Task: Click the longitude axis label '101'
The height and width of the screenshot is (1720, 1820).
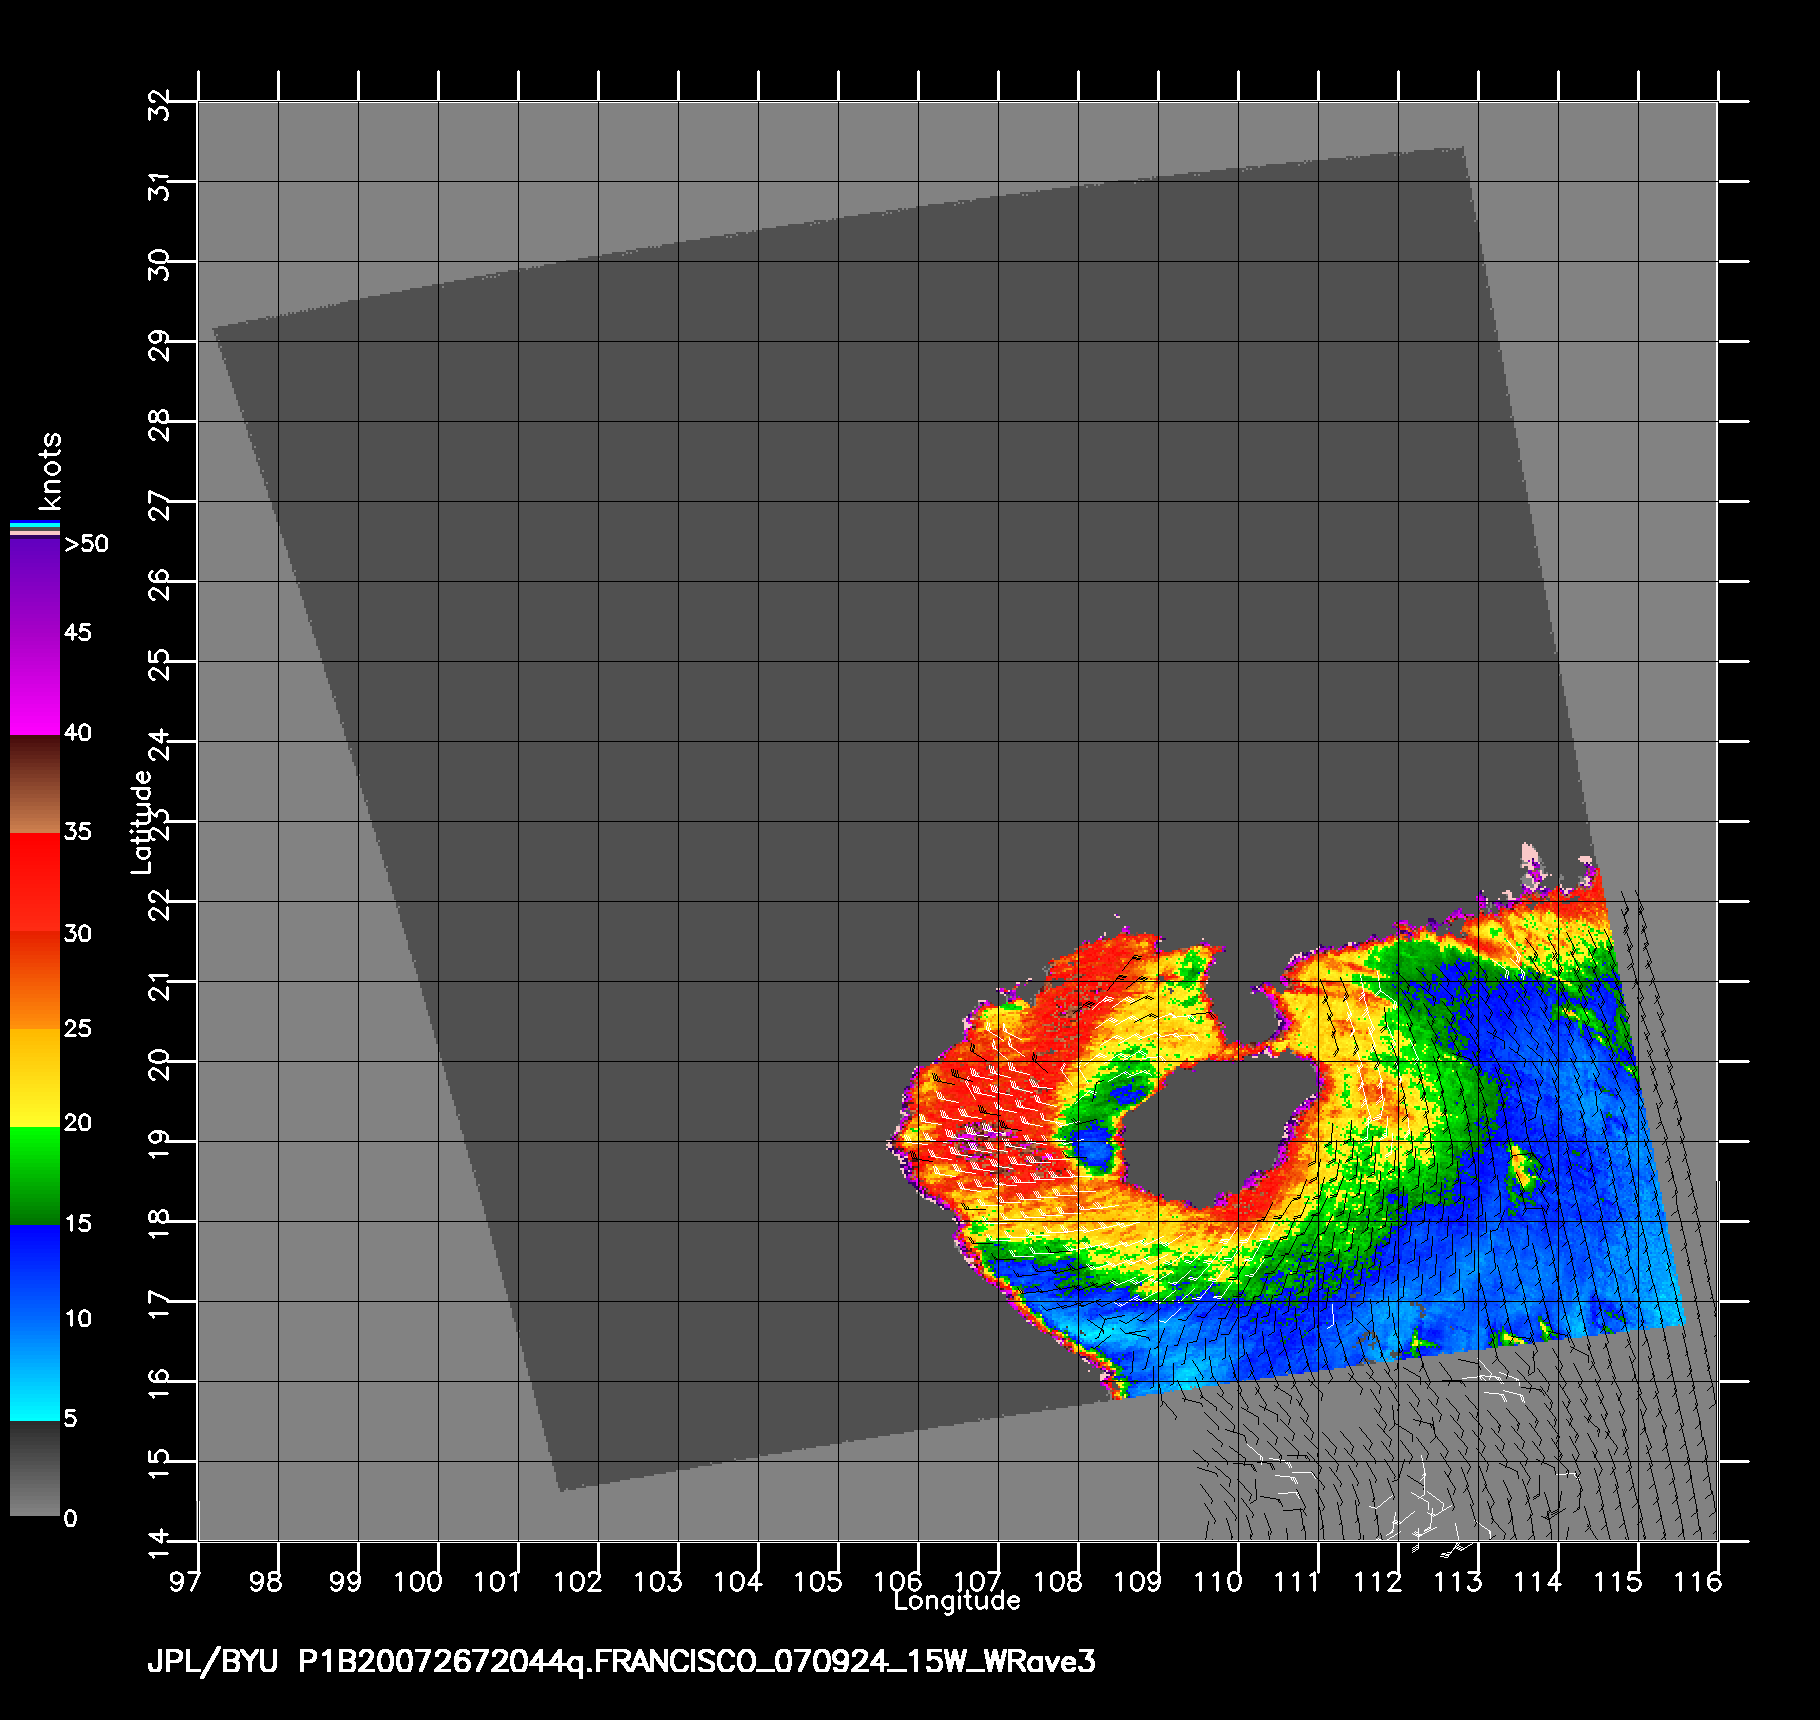Action: coord(497,1582)
